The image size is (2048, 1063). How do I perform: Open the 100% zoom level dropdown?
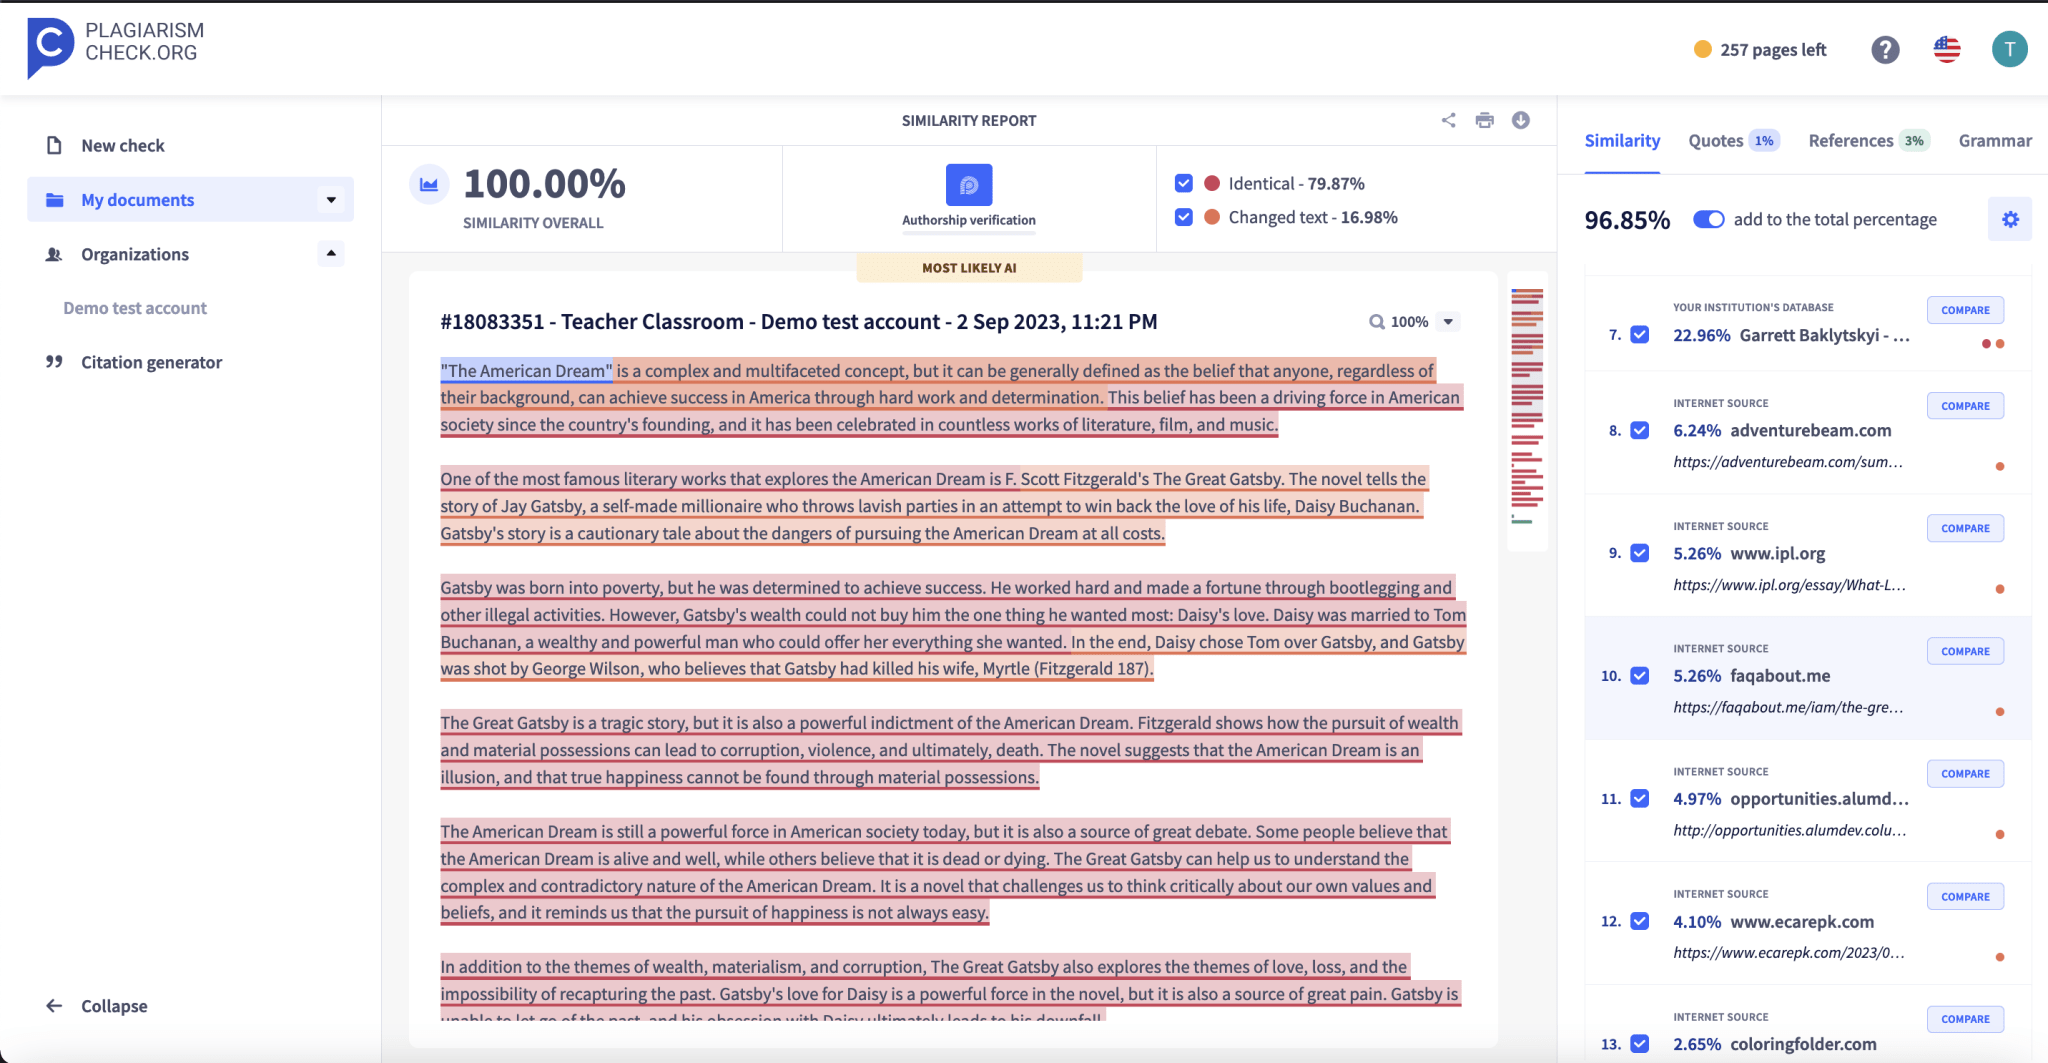point(1446,322)
